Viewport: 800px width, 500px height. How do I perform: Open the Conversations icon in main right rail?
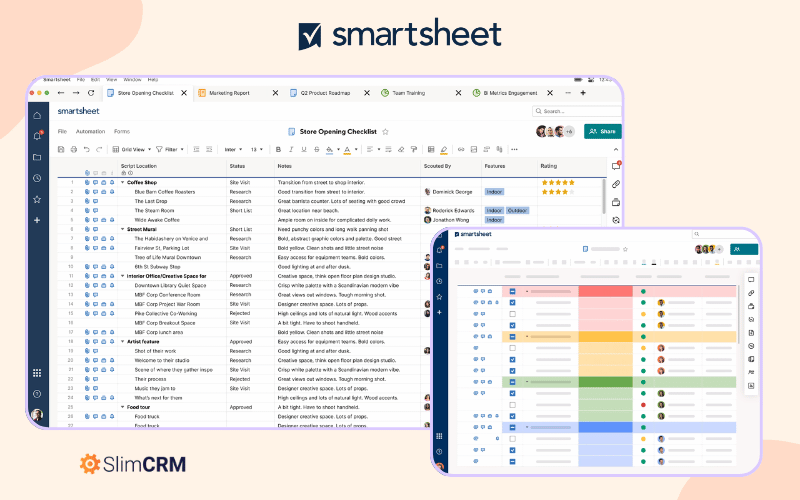[616, 166]
